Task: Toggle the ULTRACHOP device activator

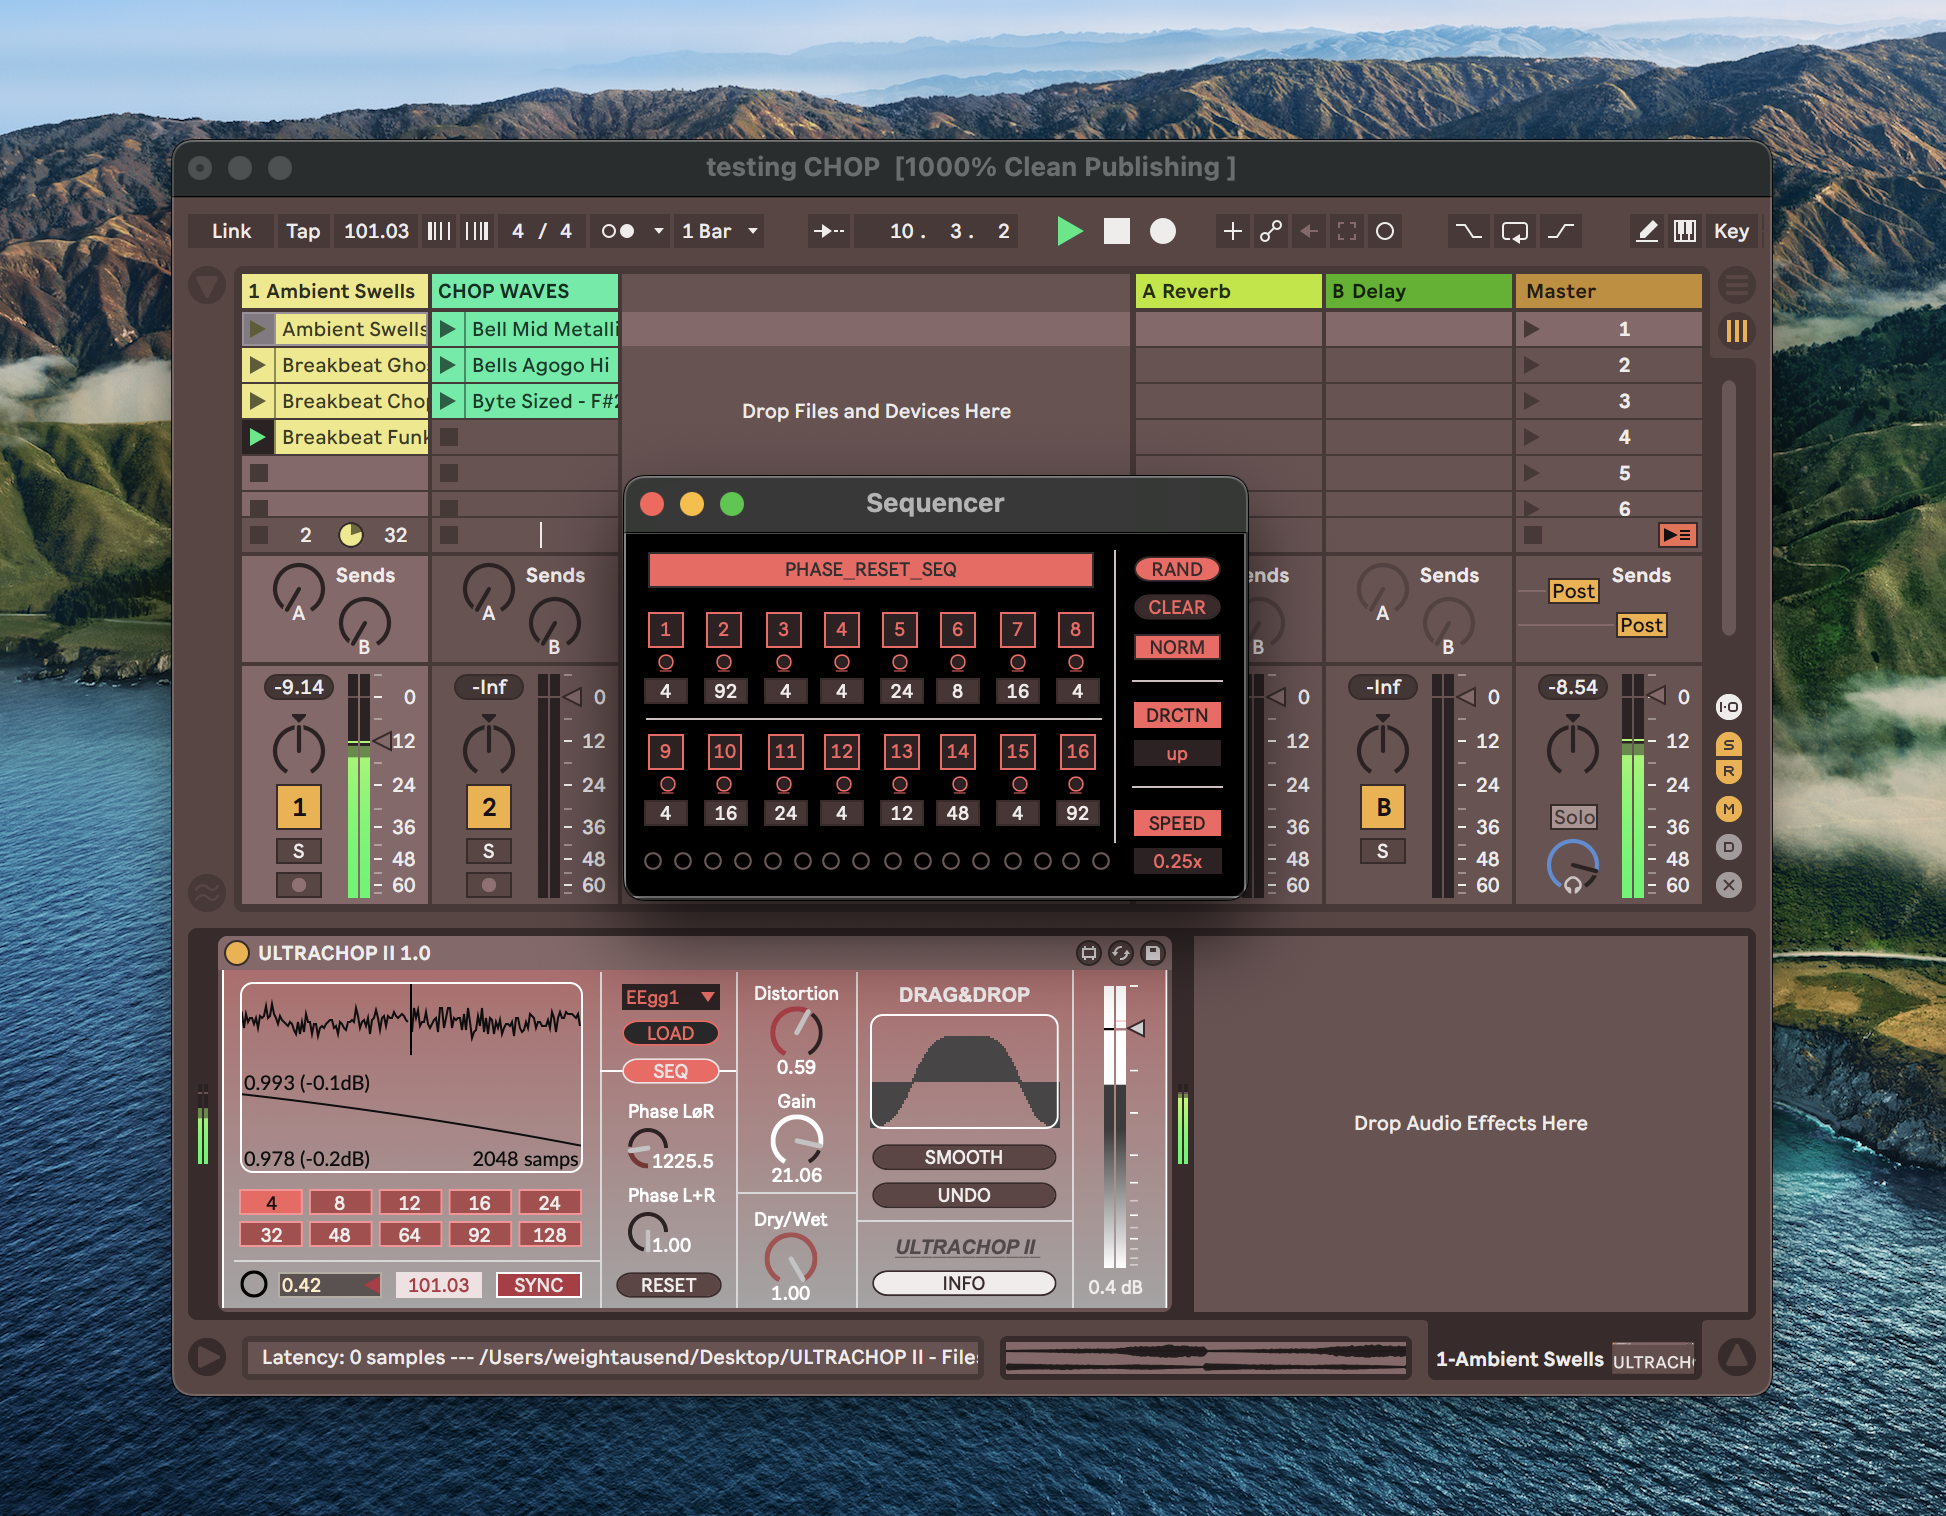Action: click(x=237, y=953)
